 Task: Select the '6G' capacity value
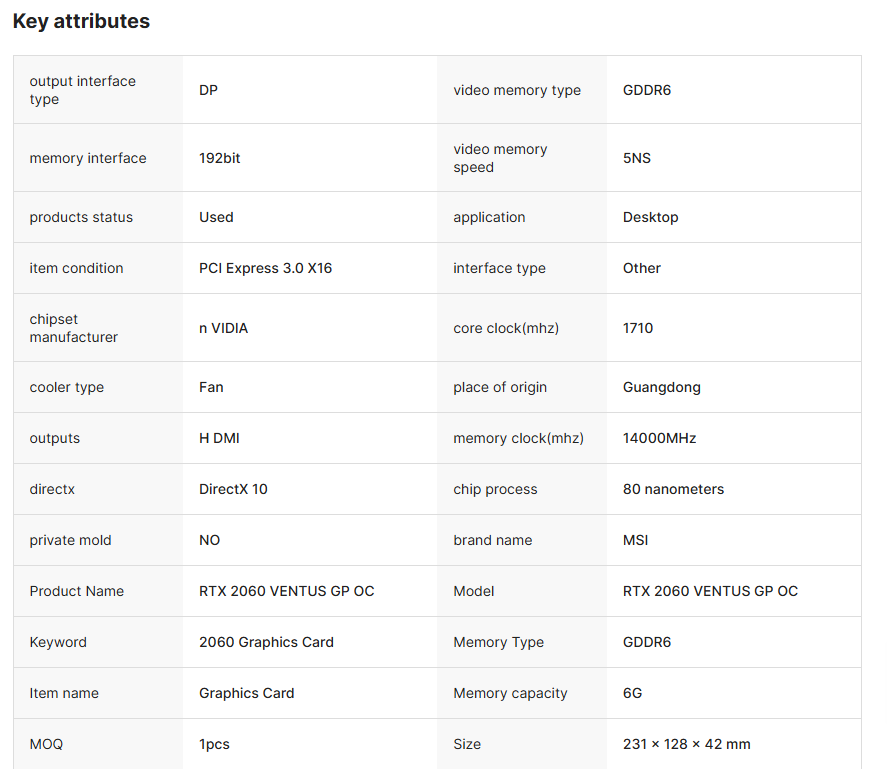click(632, 693)
